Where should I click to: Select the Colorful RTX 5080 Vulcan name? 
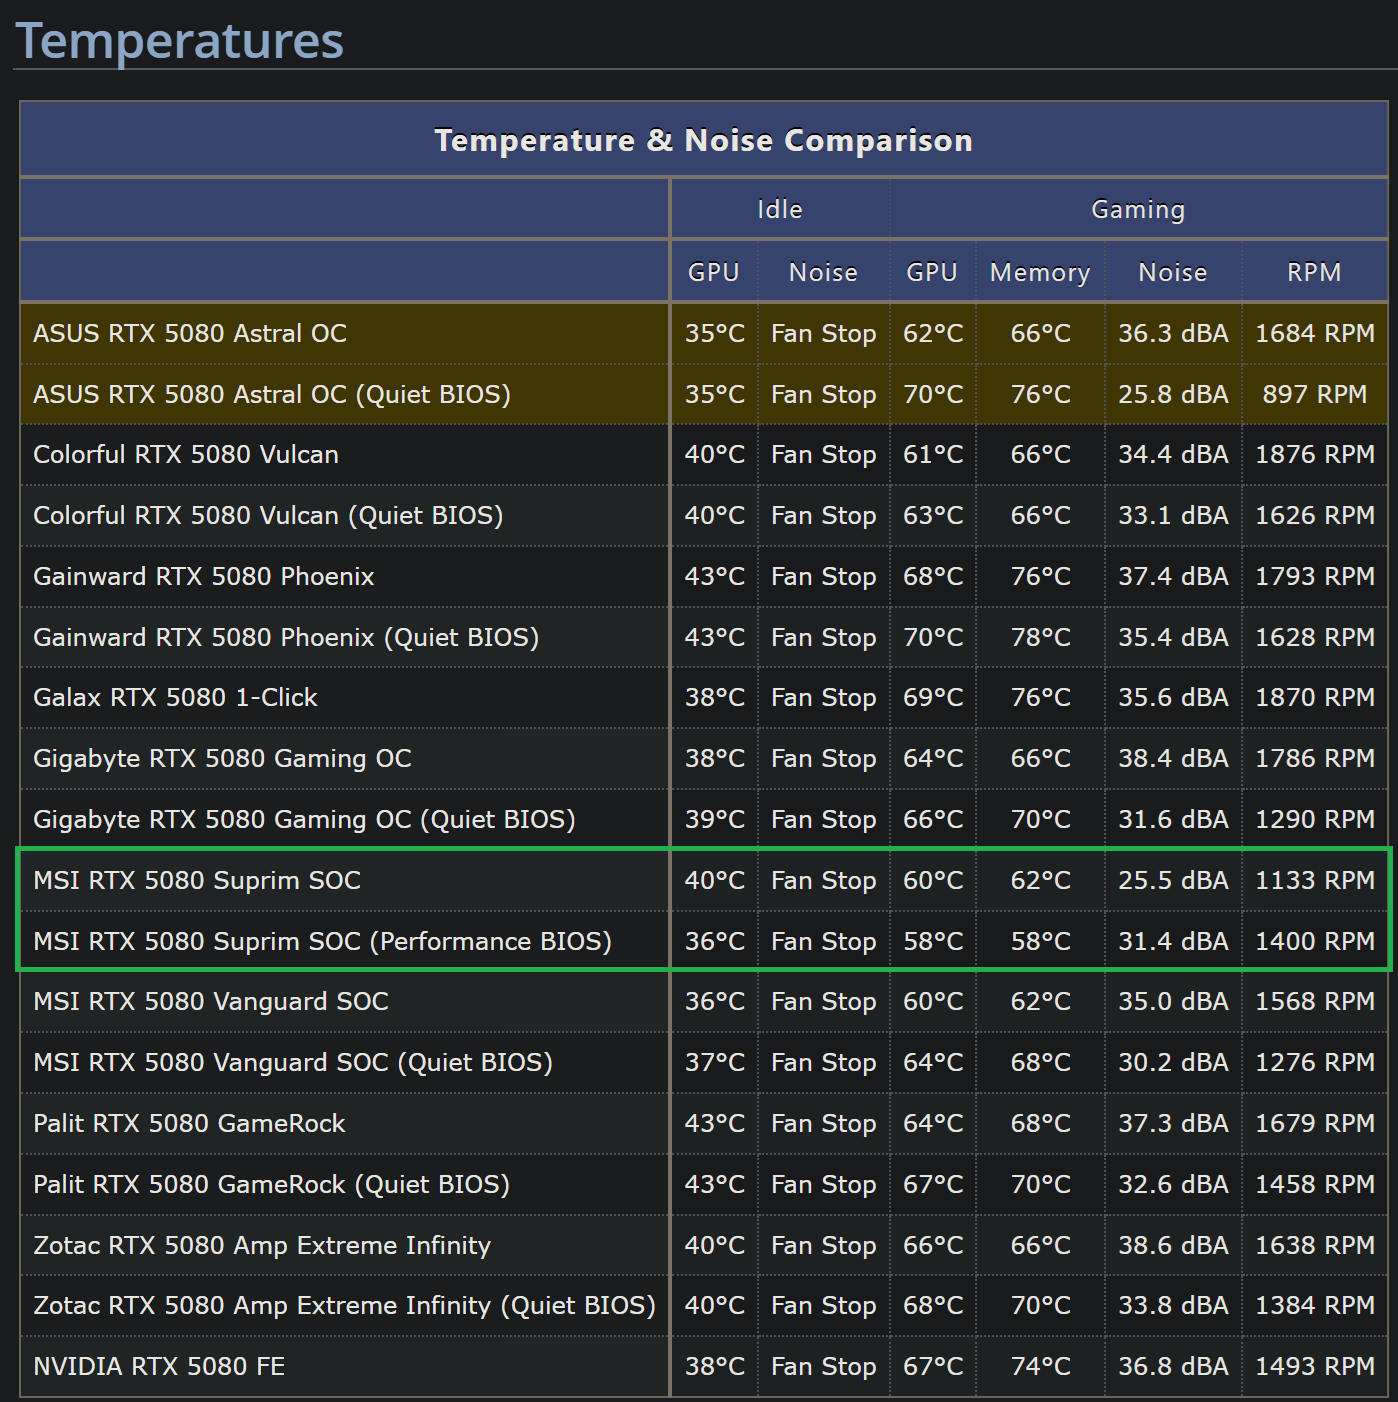point(186,454)
